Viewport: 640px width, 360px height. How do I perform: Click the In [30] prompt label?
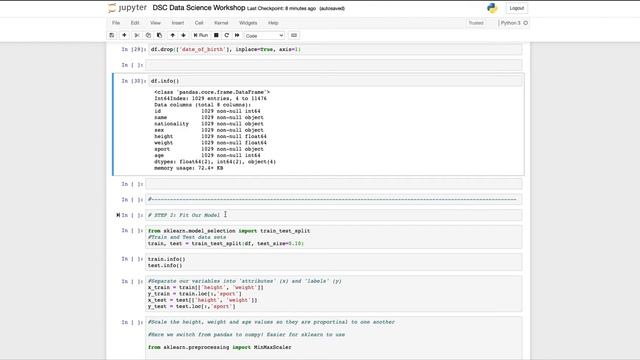point(133,81)
